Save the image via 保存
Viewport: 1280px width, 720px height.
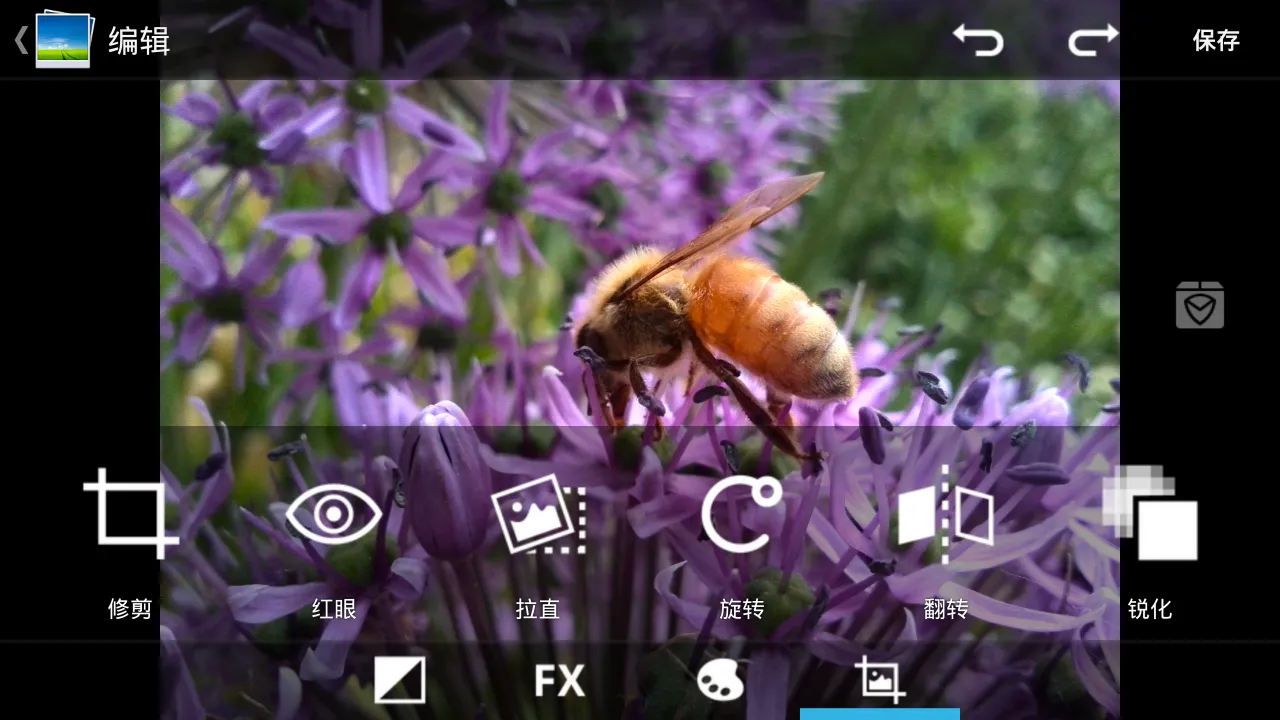point(1216,40)
